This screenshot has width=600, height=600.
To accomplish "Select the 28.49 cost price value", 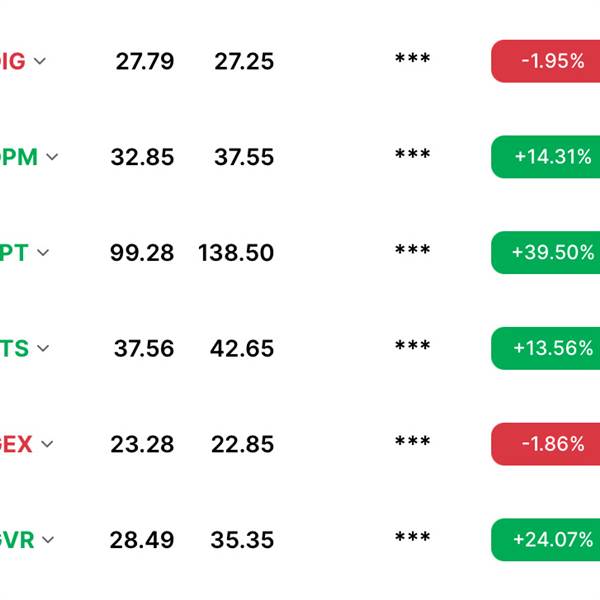I will coord(142,540).
